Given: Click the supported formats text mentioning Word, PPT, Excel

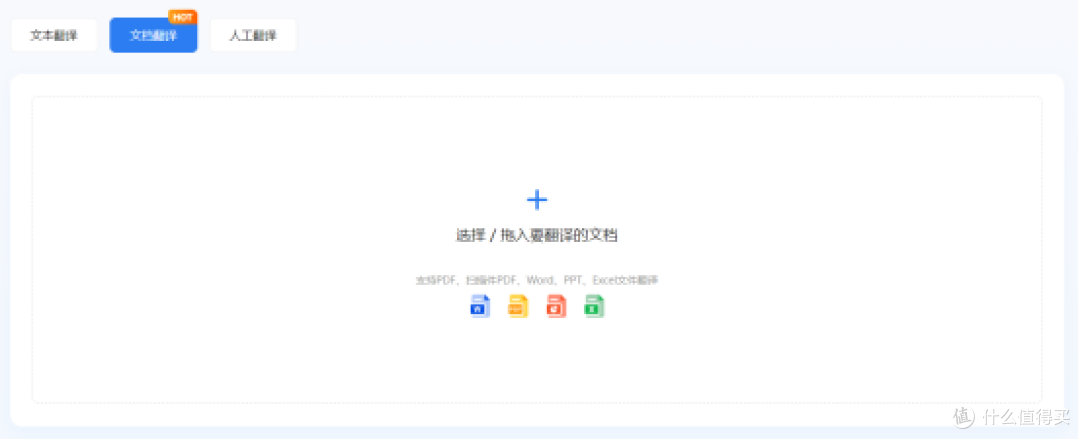Looking at the screenshot, I should [x=537, y=280].
